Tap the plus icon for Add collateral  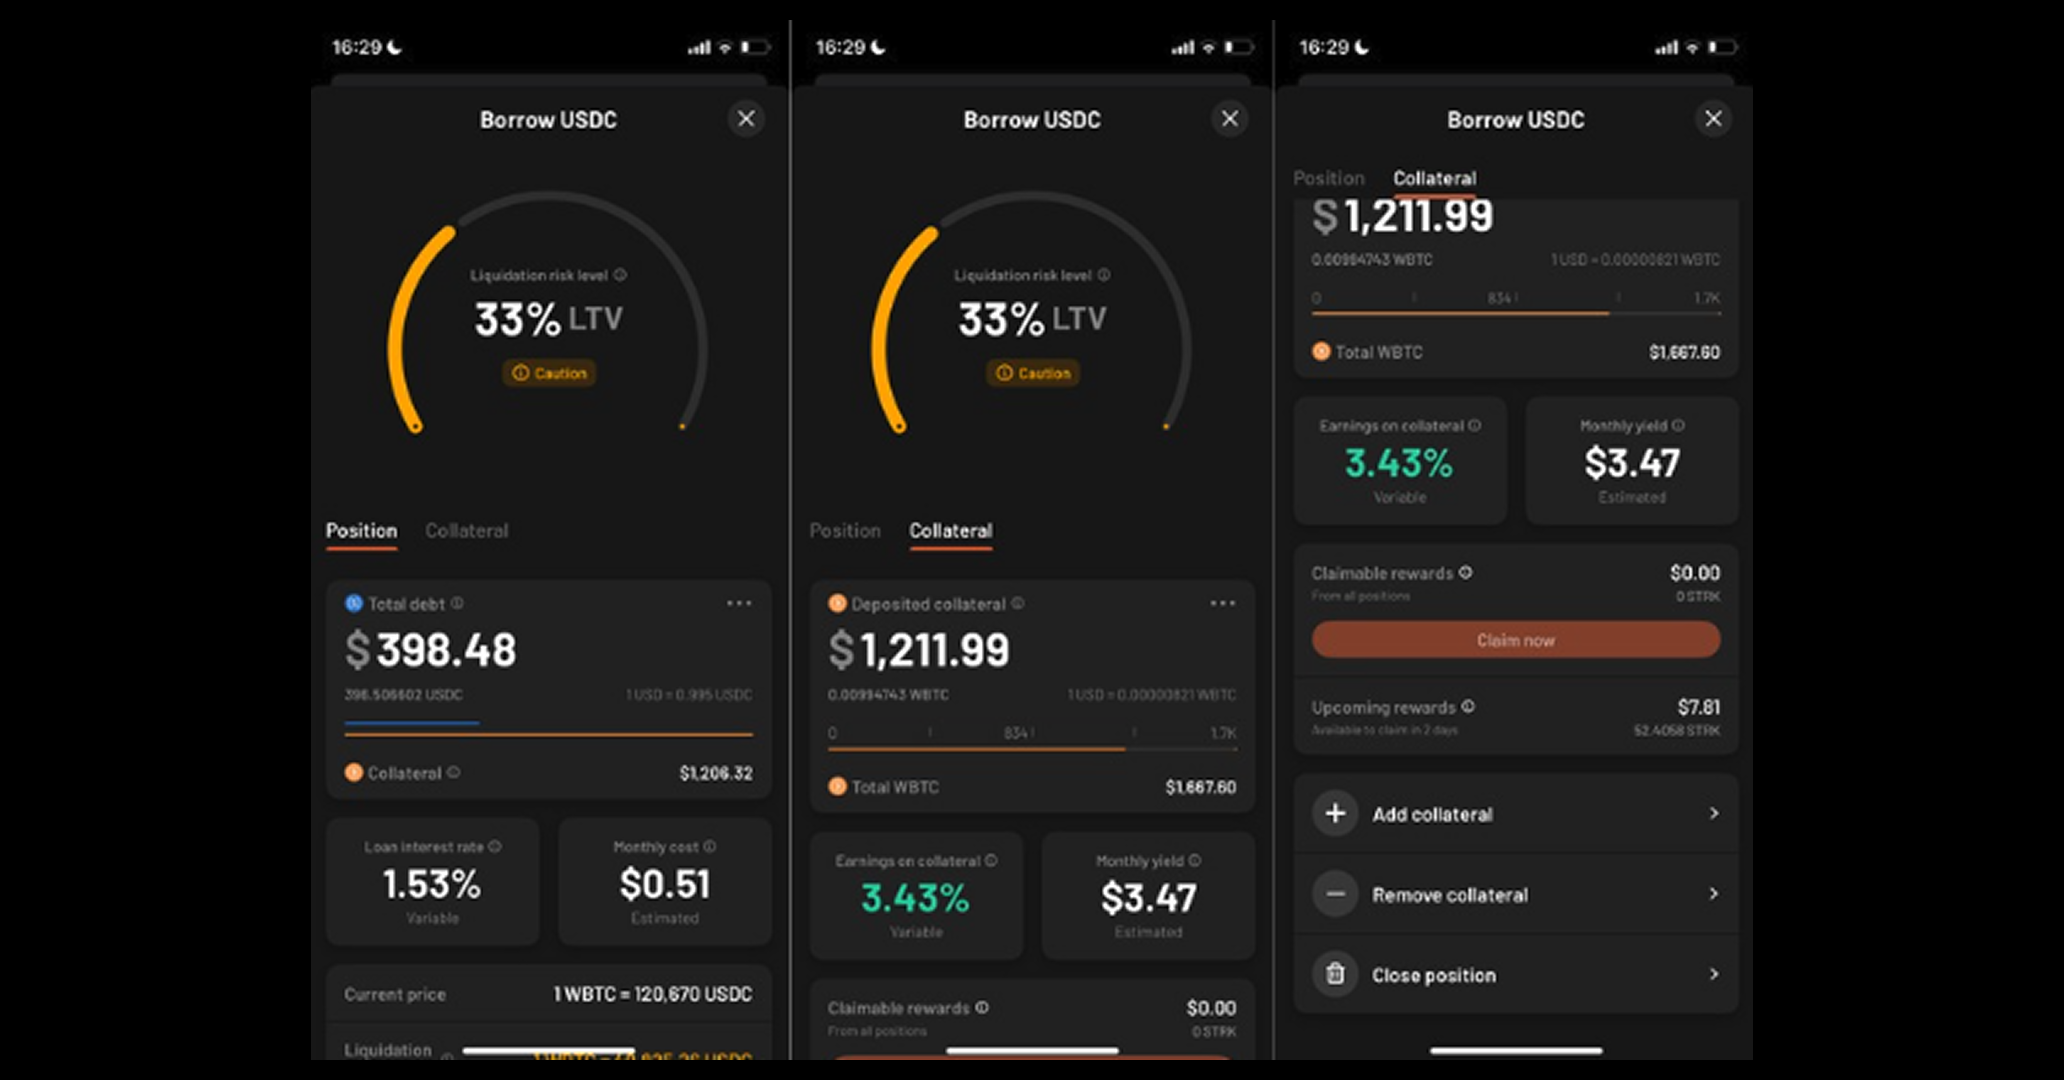(x=1335, y=813)
